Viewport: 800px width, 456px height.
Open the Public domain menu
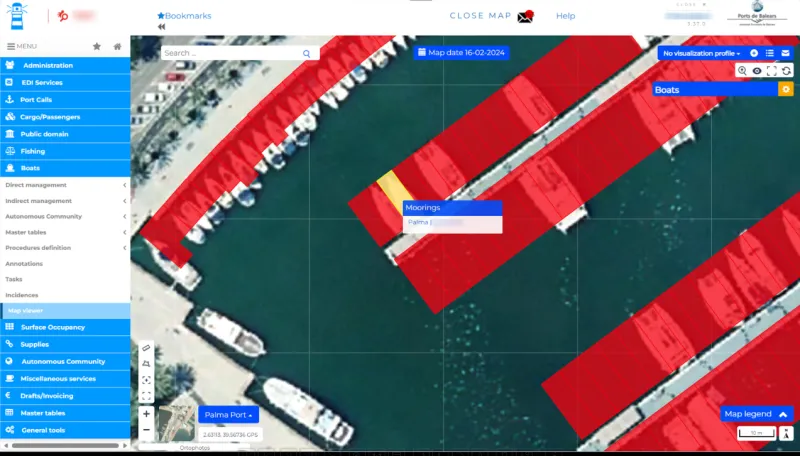[65, 134]
